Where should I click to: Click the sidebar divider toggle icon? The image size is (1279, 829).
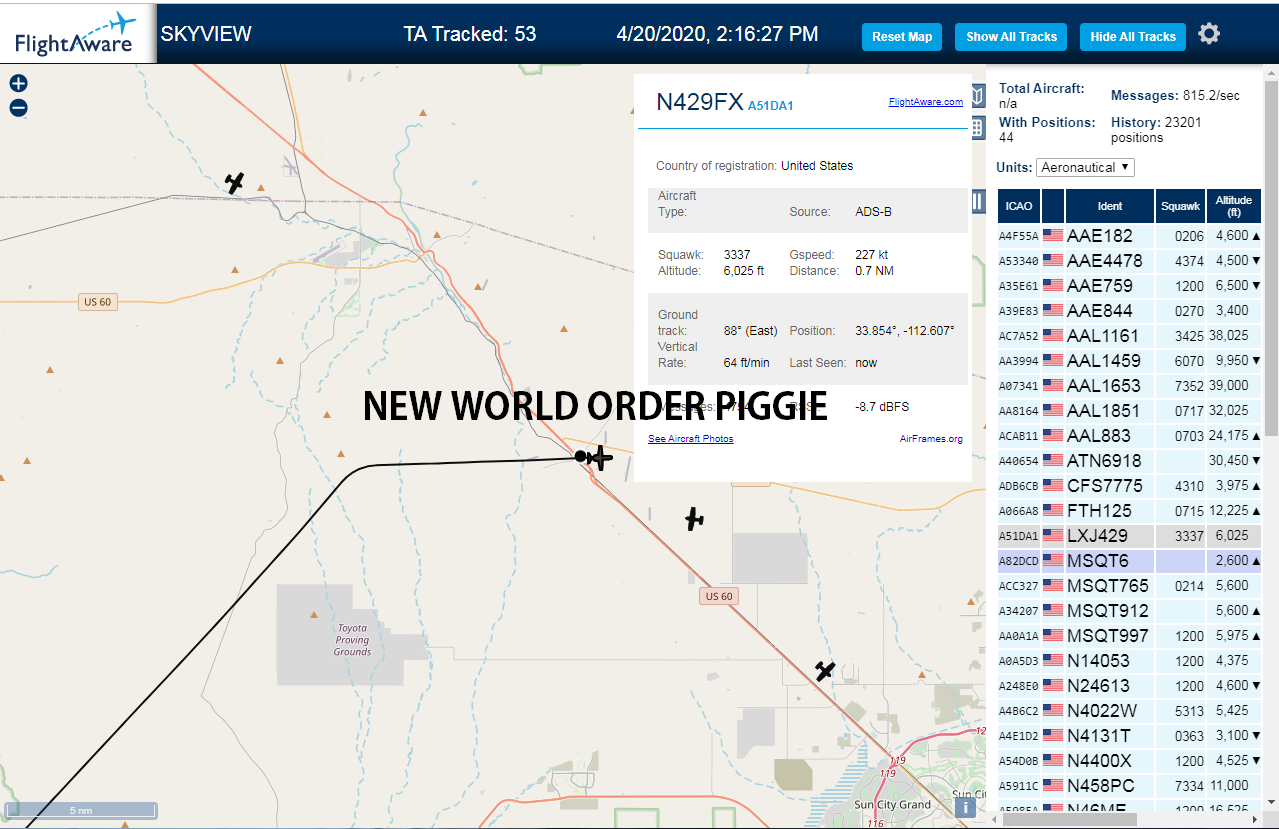pos(978,202)
